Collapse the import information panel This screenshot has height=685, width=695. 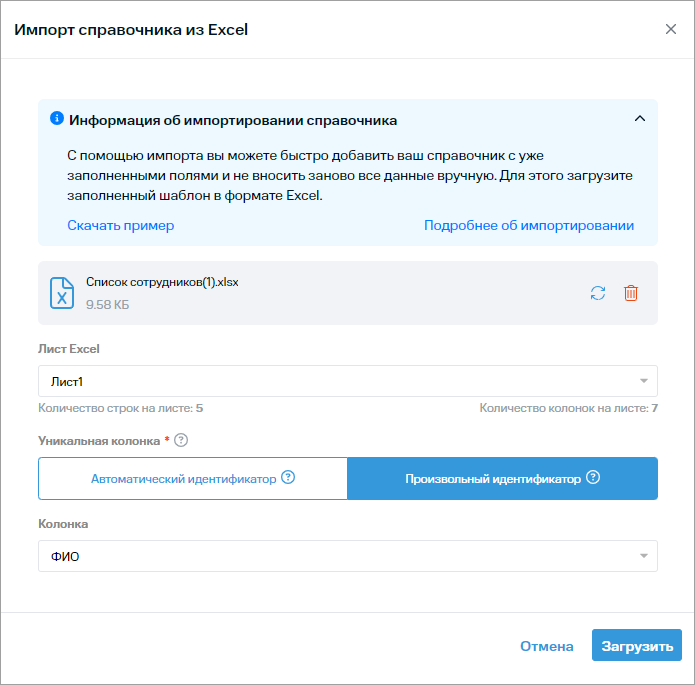coord(640,119)
